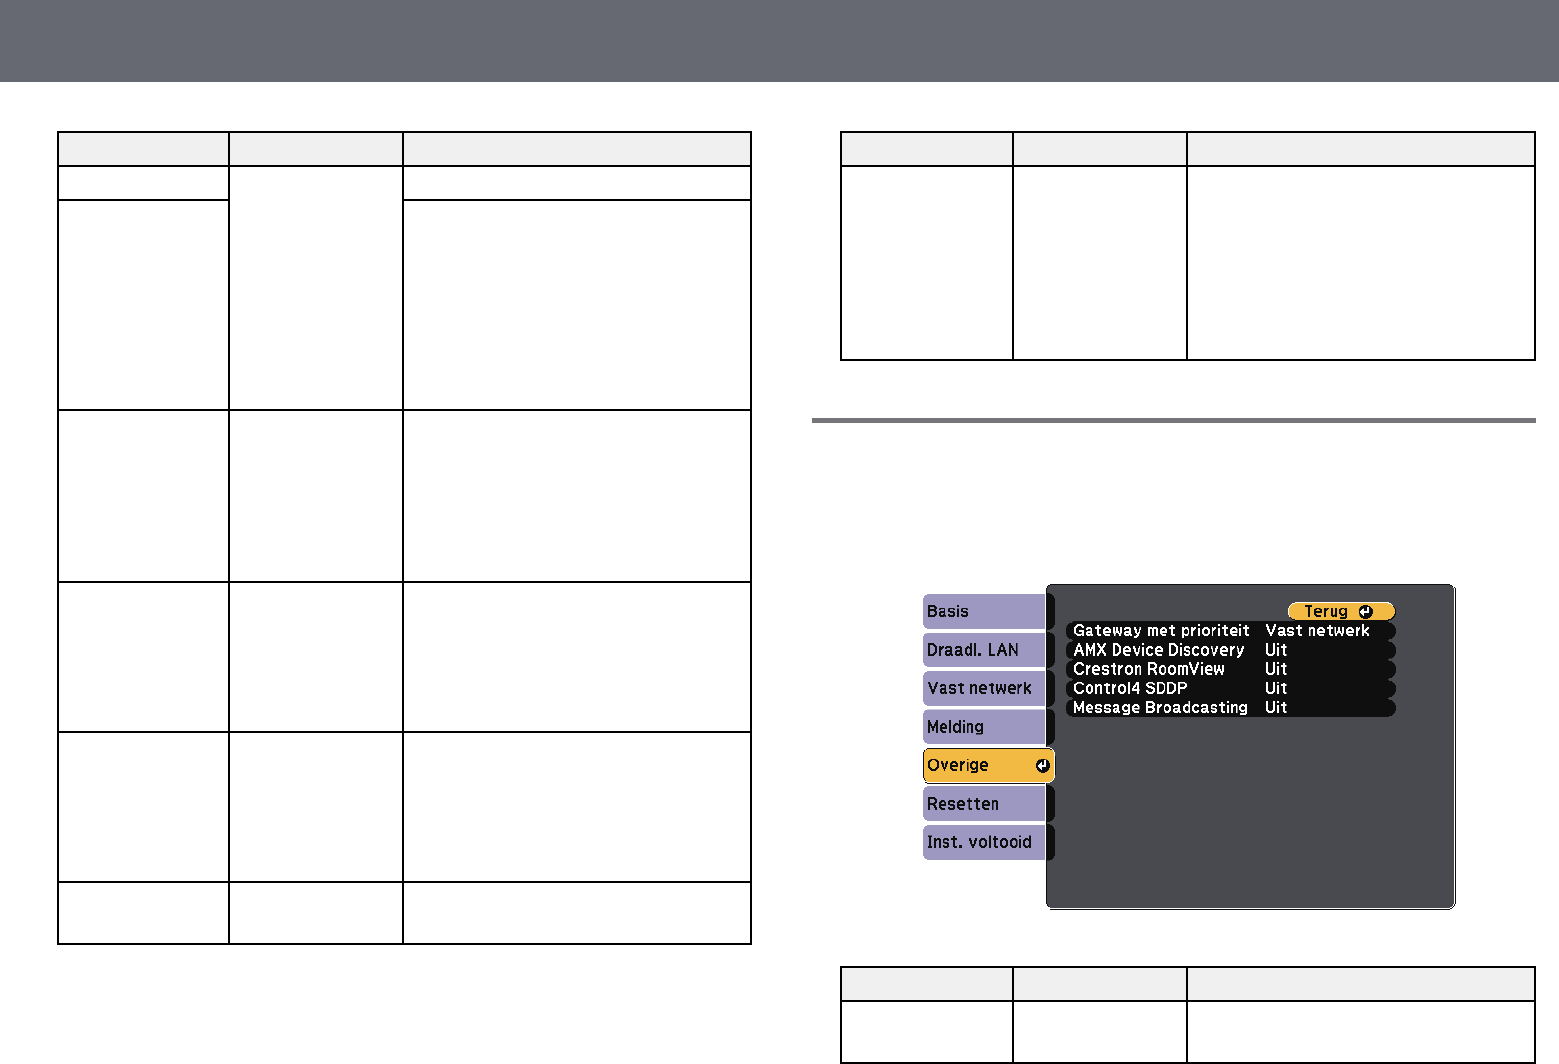Select Control4 SDDP setting row
The width and height of the screenshot is (1559, 1064).
[1230, 688]
